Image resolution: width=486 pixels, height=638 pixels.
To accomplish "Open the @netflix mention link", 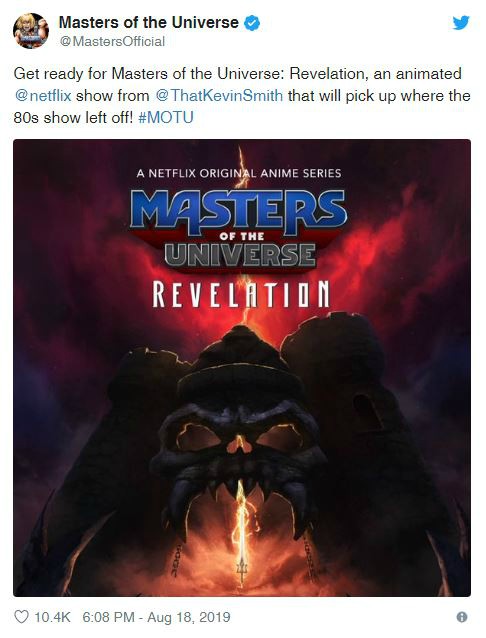I will (x=43, y=96).
